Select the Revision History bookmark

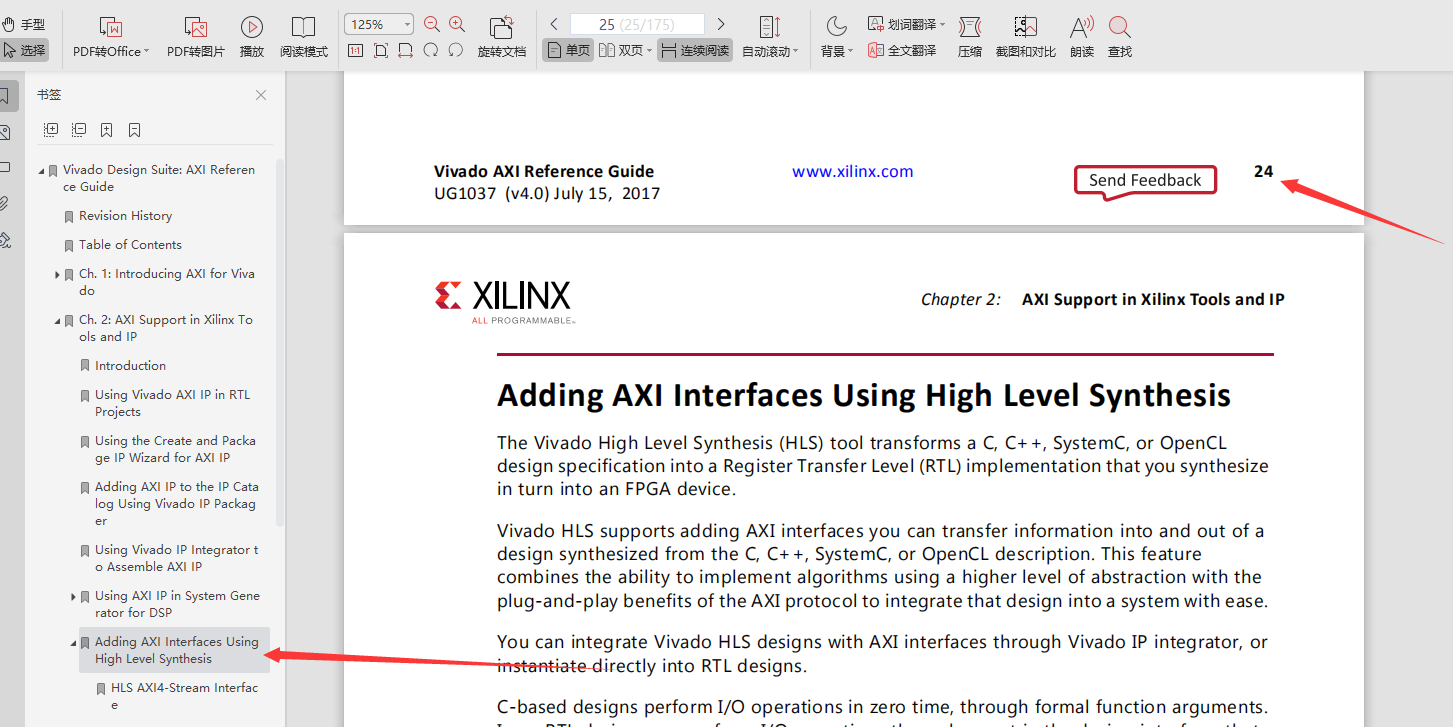[x=125, y=215]
